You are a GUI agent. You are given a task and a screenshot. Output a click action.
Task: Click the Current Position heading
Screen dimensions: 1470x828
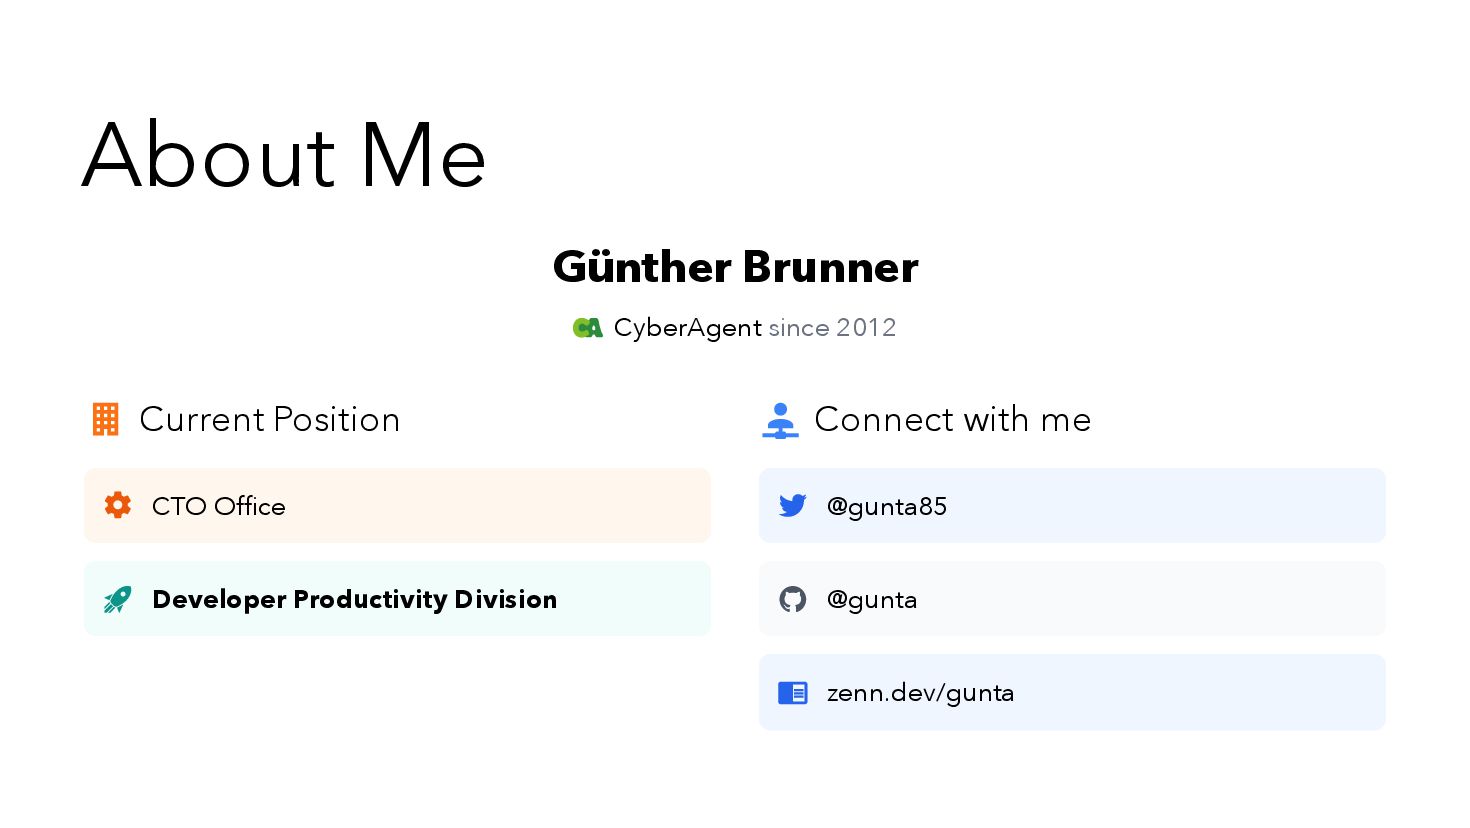click(x=270, y=420)
